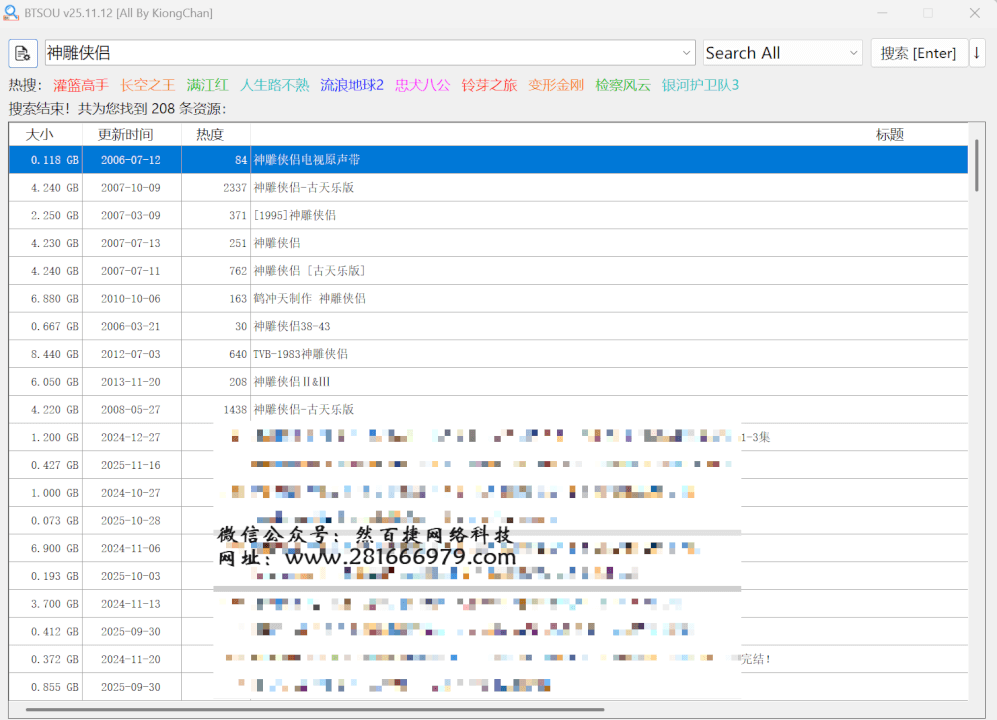This screenshot has width=997, height=720.
Task: Click the 标题 column header
Action: [889, 134]
